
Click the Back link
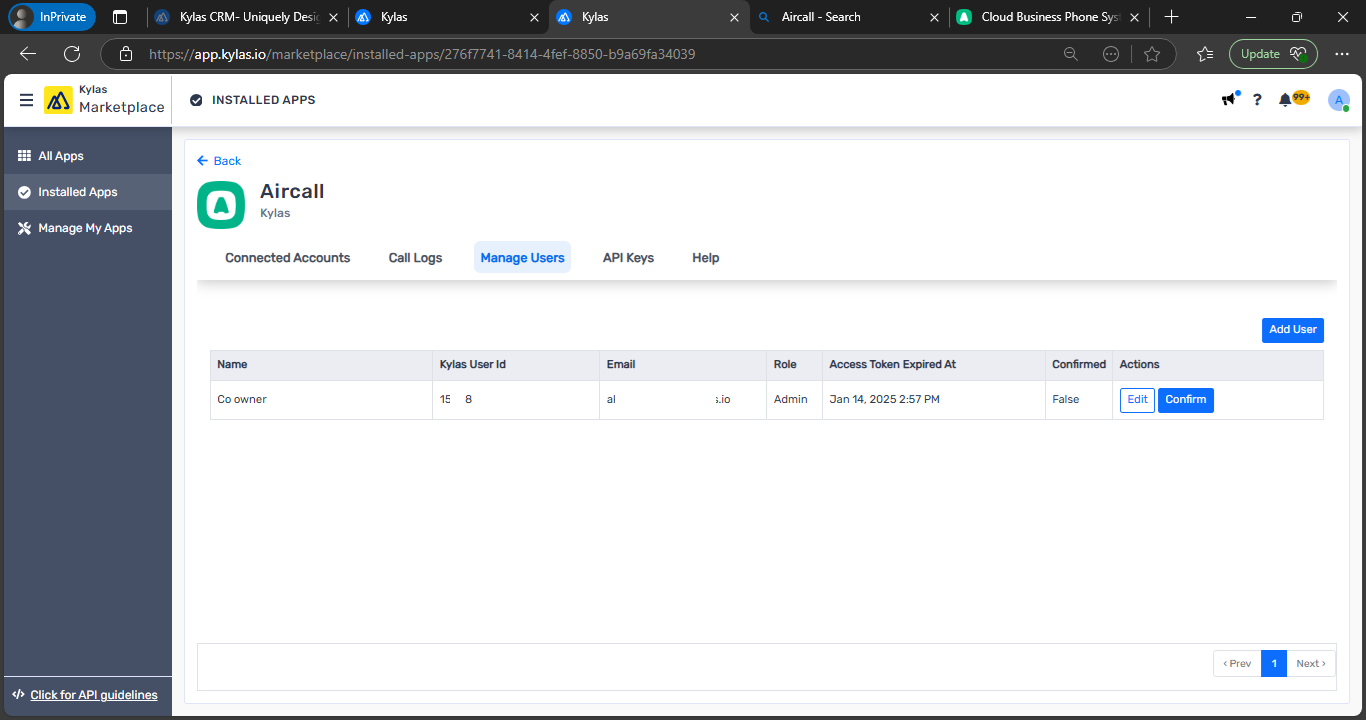pyautogui.click(x=219, y=161)
